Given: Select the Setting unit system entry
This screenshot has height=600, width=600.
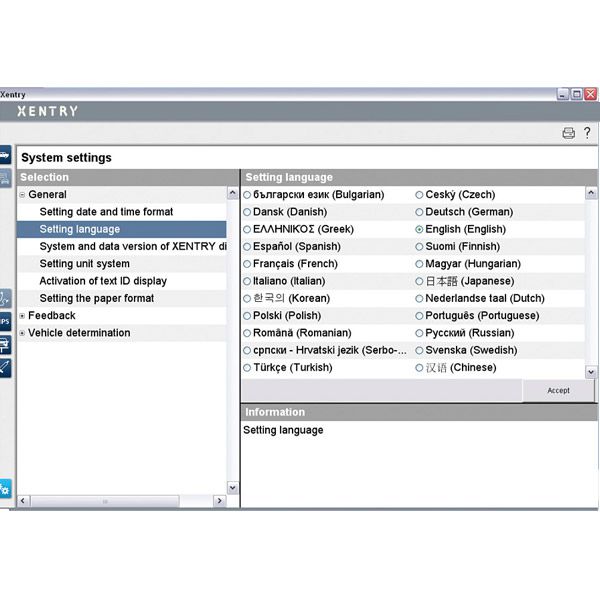Looking at the screenshot, I should [x=84, y=264].
